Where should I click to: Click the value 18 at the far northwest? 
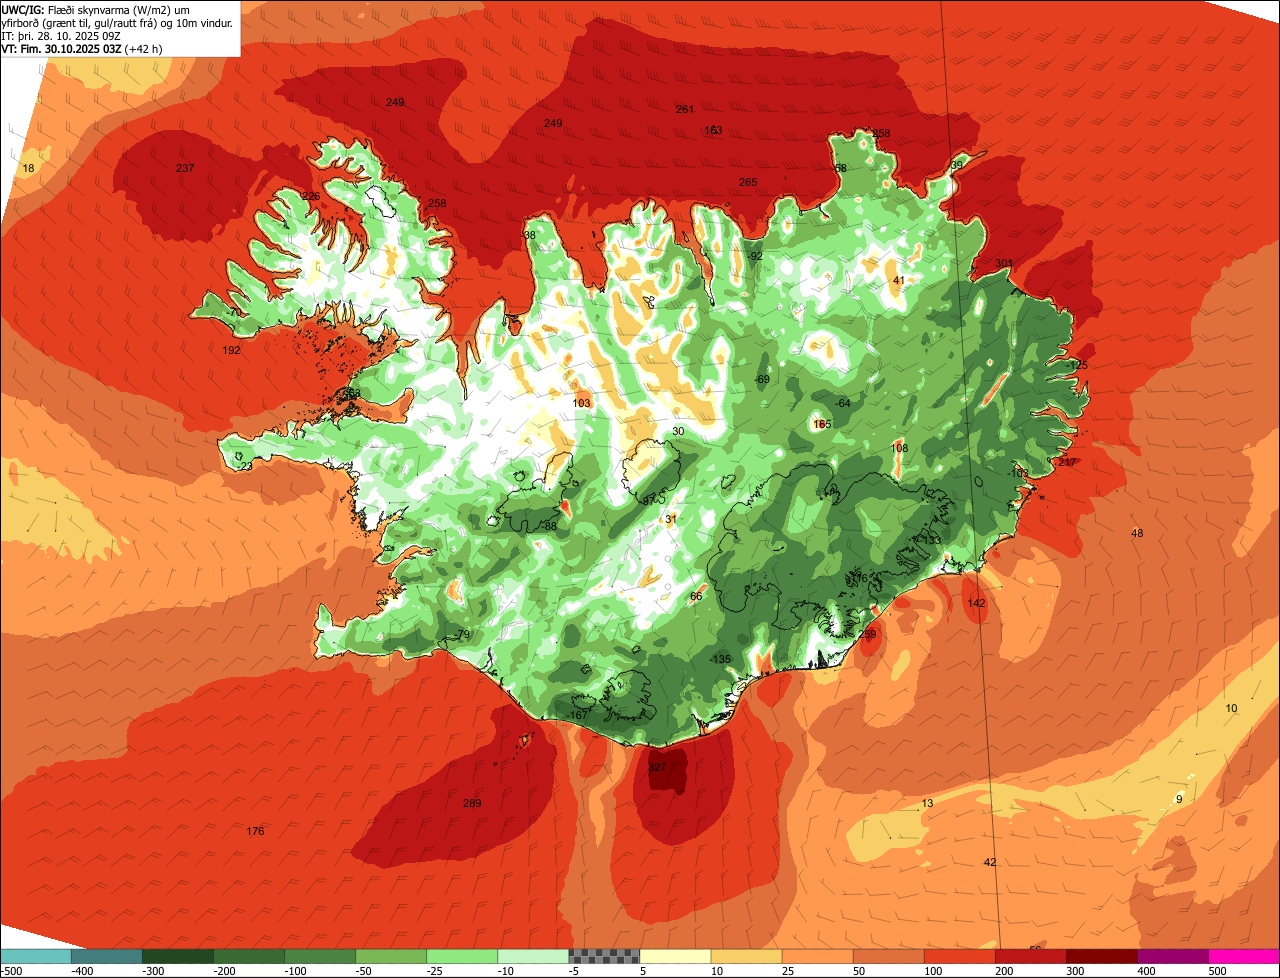click(x=28, y=168)
